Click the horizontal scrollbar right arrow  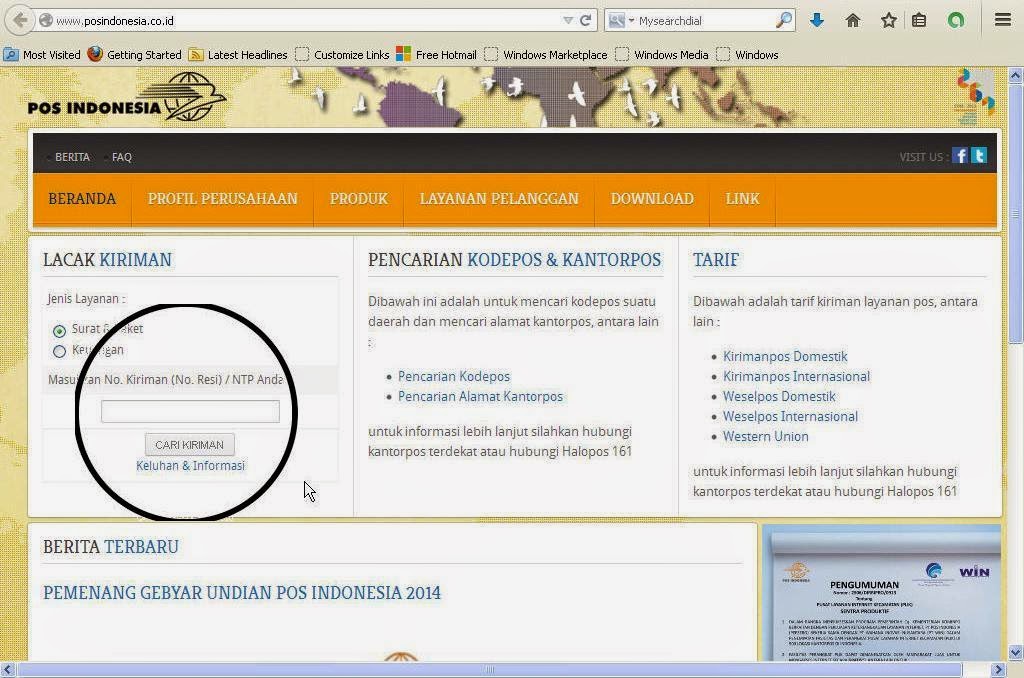[998, 670]
